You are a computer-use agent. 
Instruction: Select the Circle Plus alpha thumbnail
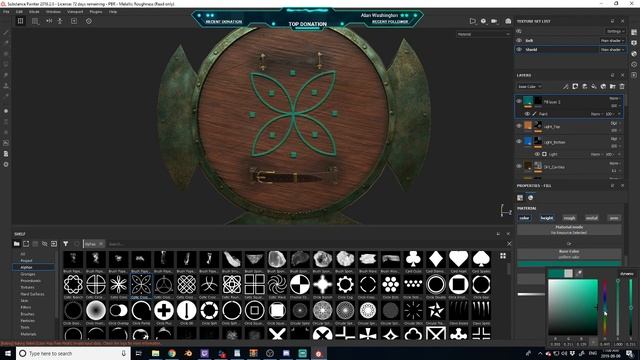pos(164,311)
